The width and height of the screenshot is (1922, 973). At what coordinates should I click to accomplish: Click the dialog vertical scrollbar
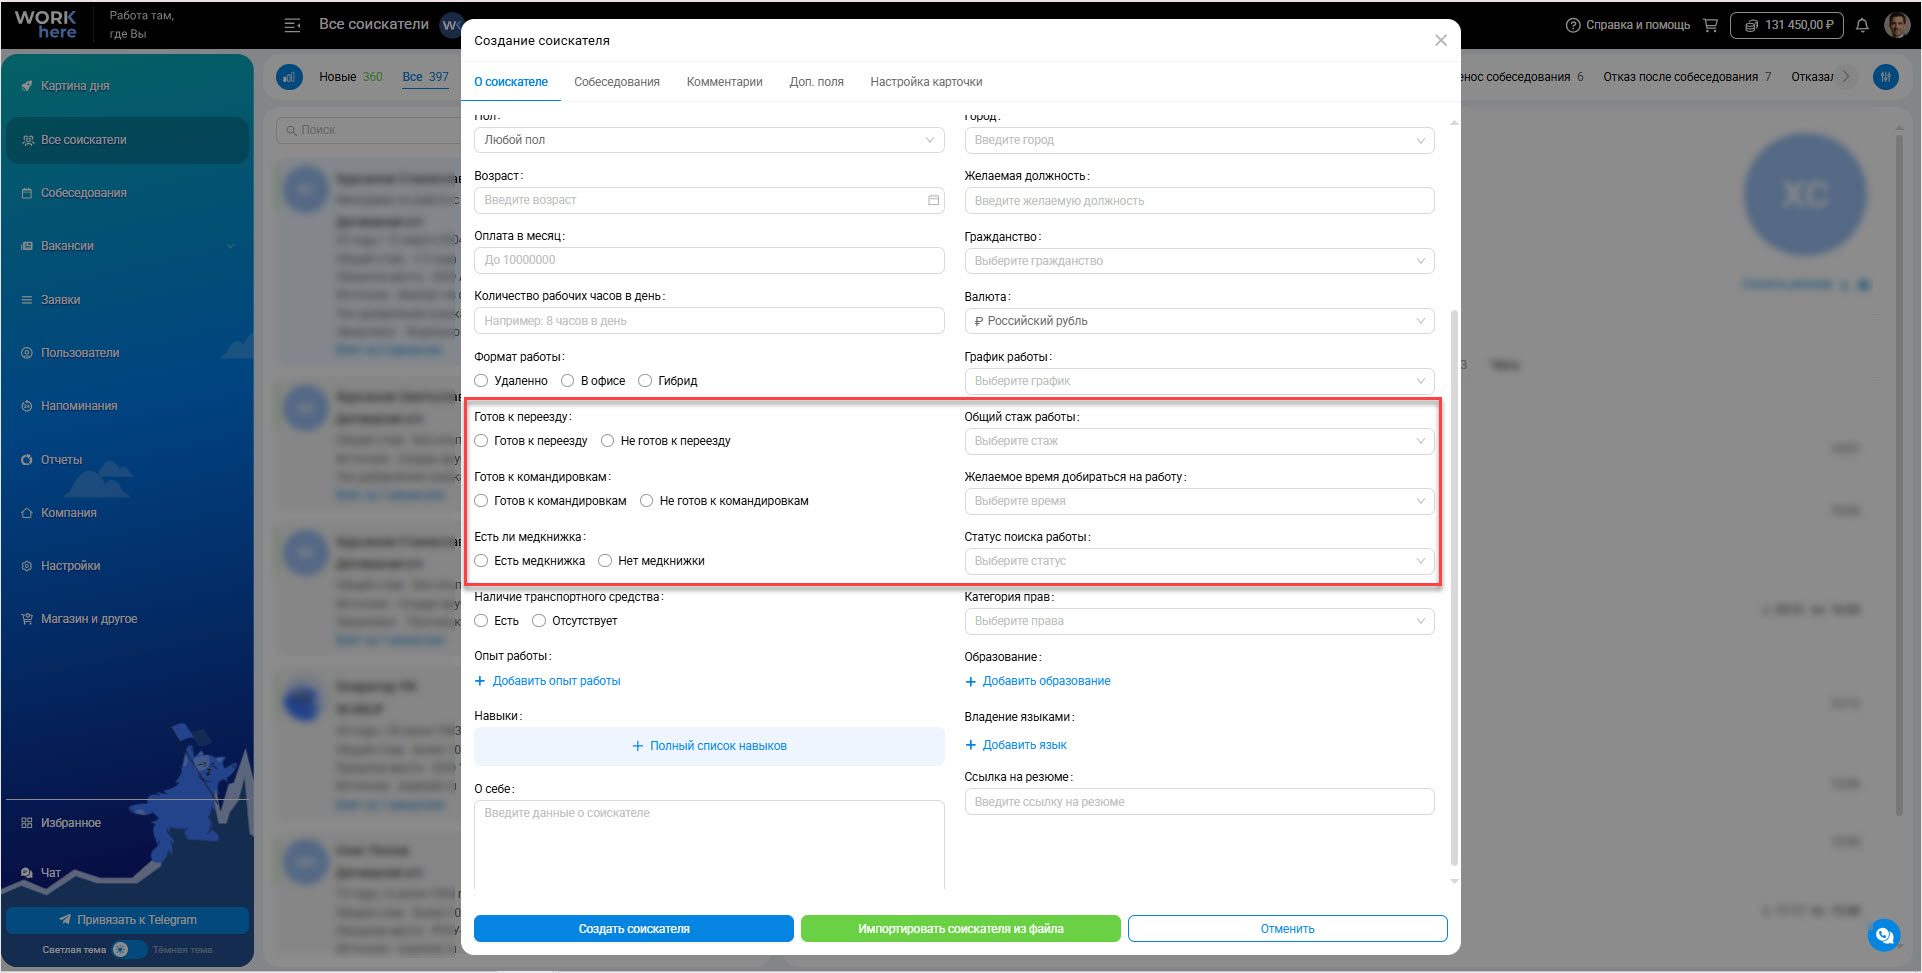pos(1454,588)
